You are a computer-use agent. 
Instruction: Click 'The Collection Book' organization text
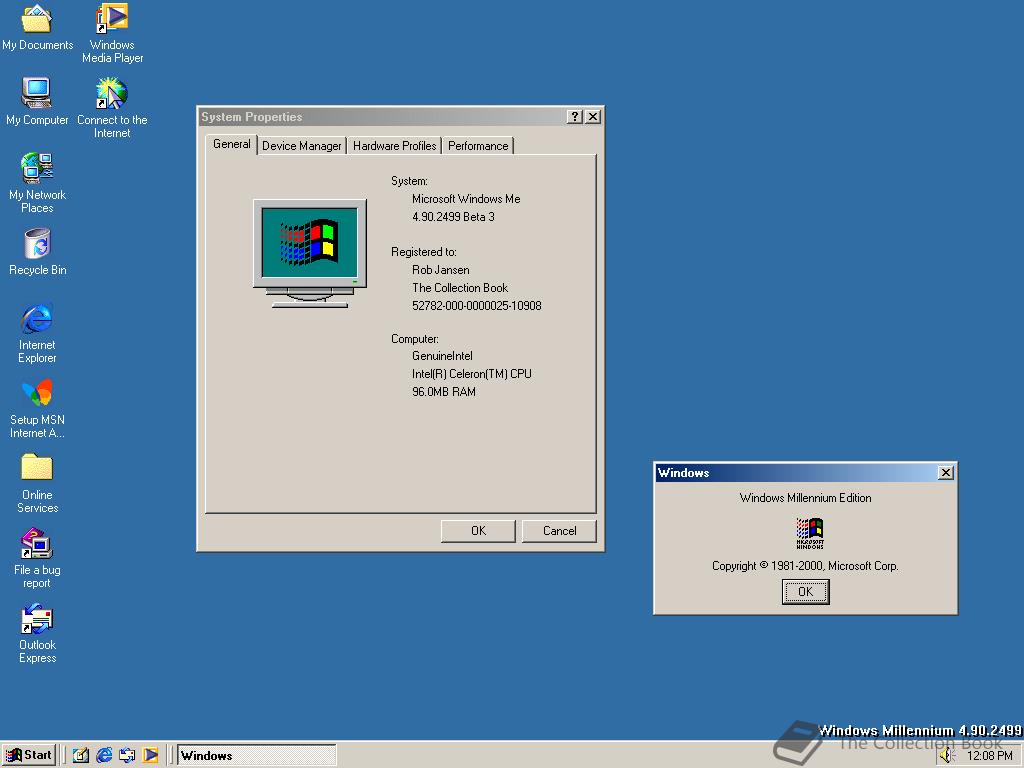460,288
